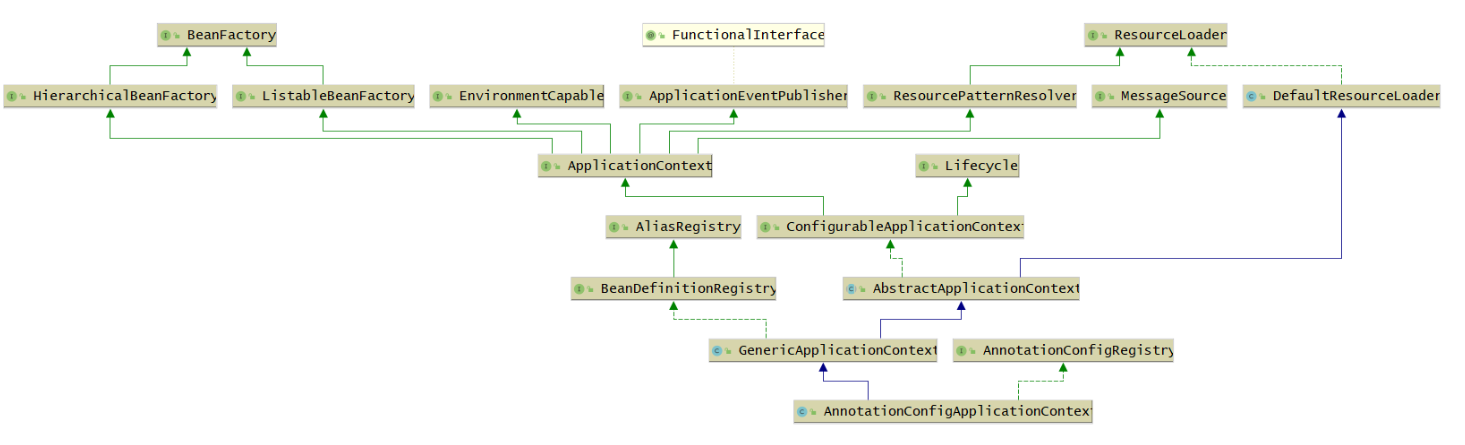Click the class icon on DefaultResourceLoader

click(x=1254, y=96)
